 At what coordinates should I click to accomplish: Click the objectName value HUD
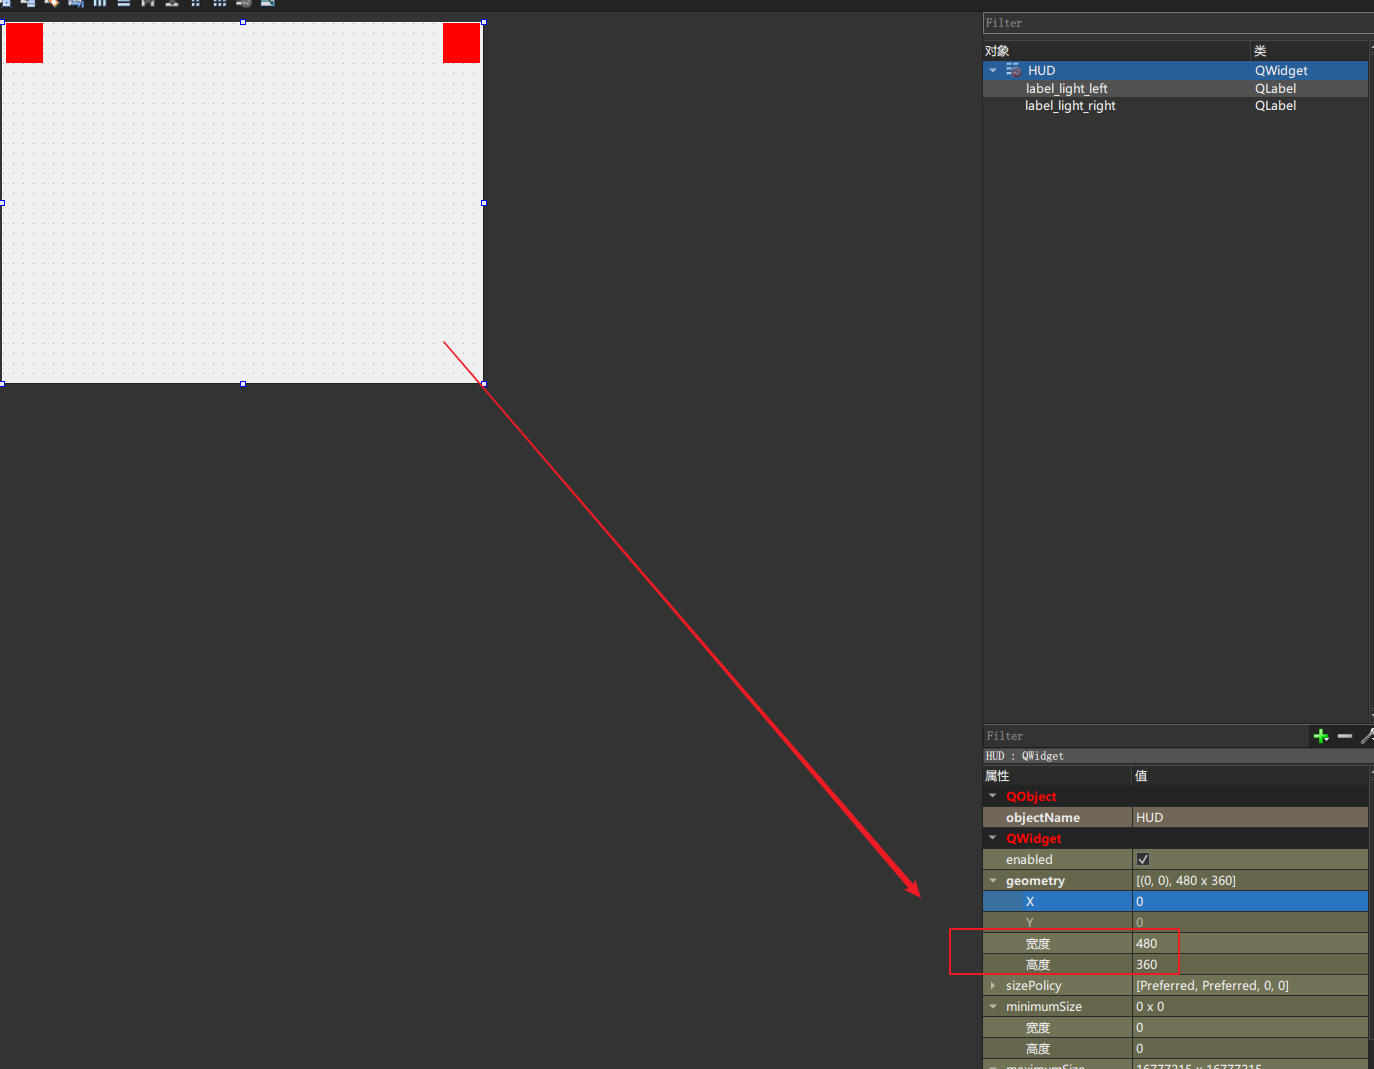1250,817
